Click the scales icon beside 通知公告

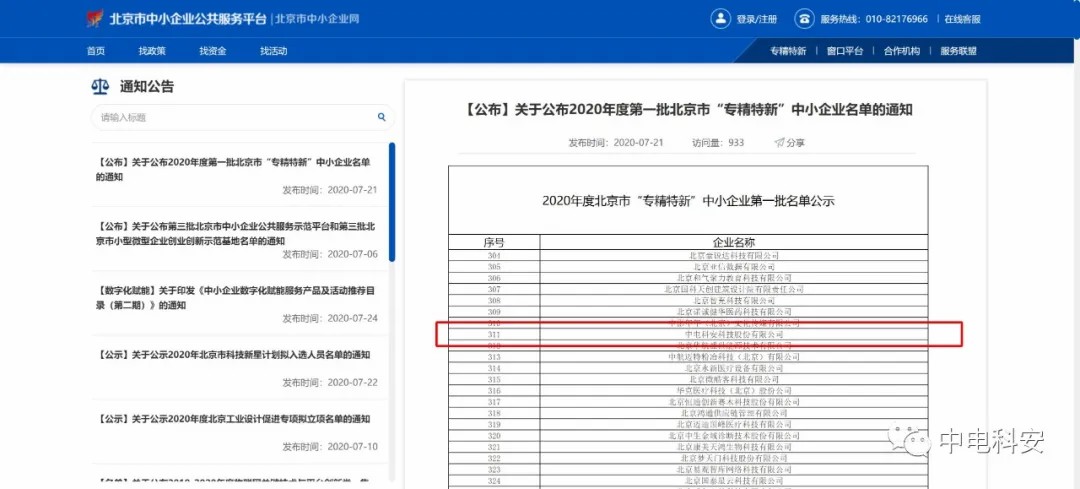(100, 87)
